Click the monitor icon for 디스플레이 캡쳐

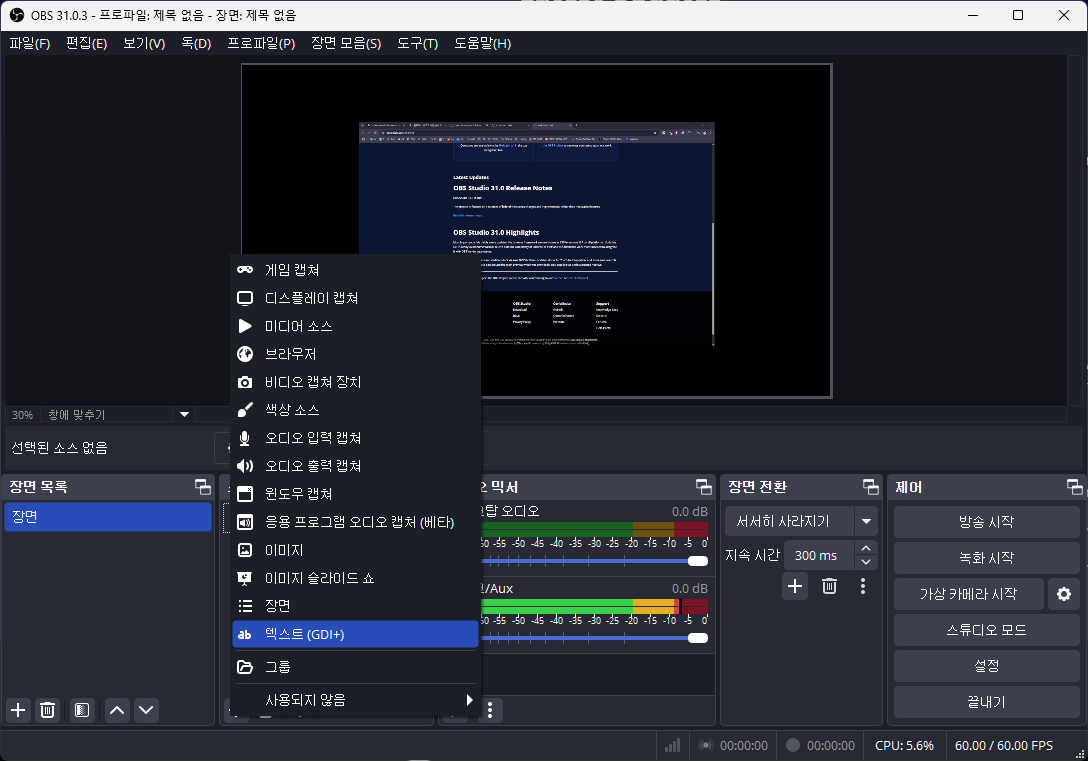point(245,298)
